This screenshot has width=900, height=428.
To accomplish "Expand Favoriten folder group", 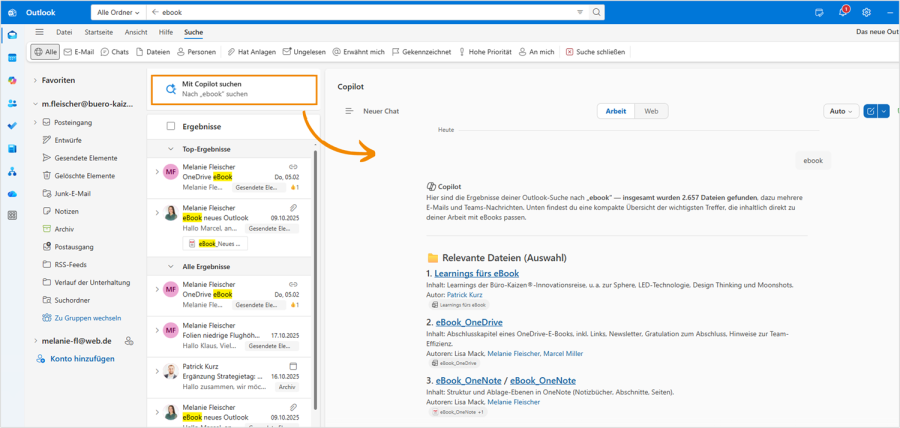I will pyautogui.click(x=35, y=80).
